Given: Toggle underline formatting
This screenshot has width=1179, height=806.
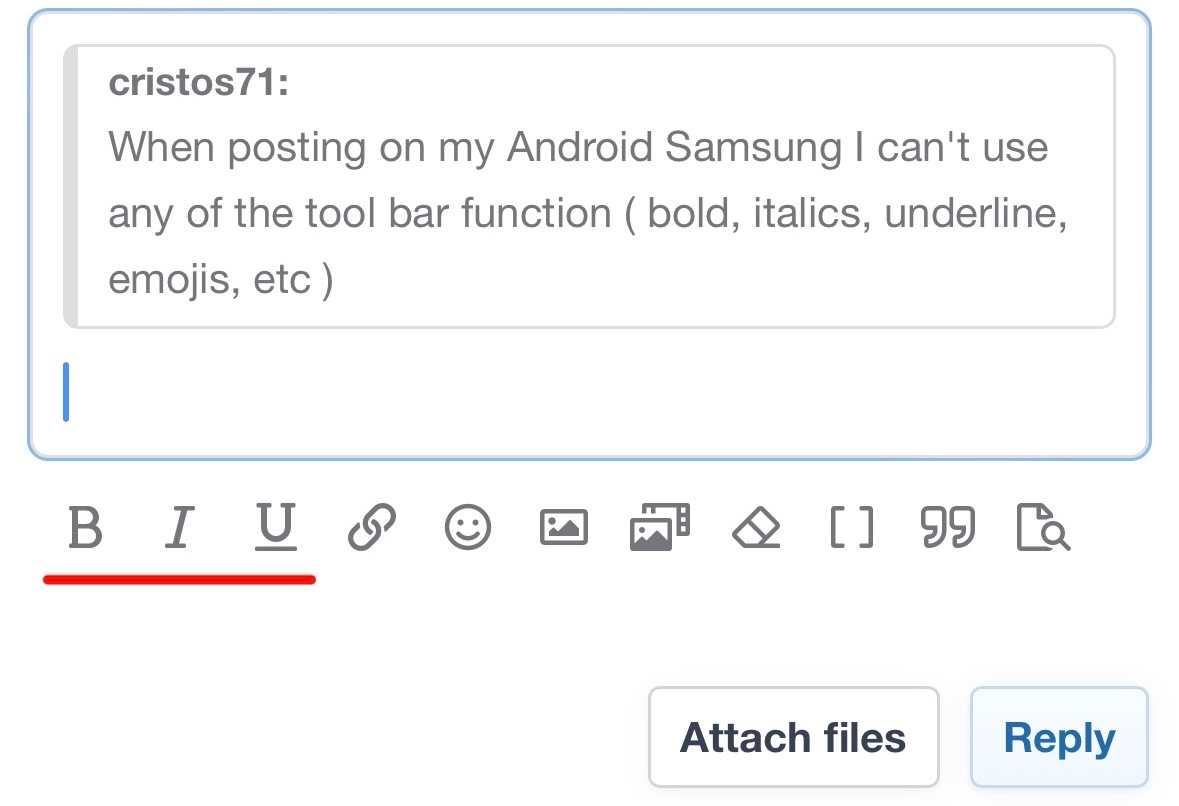Looking at the screenshot, I should click(x=275, y=527).
